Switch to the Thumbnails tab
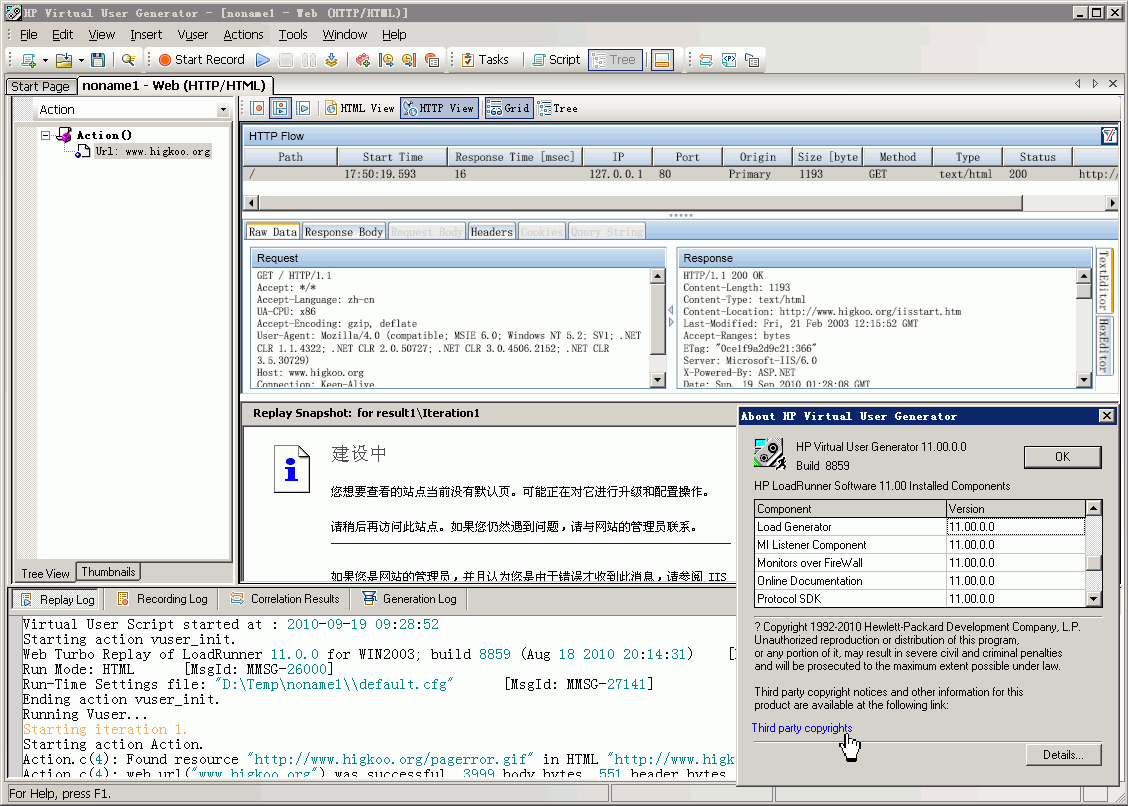 (x=108, y=571)
